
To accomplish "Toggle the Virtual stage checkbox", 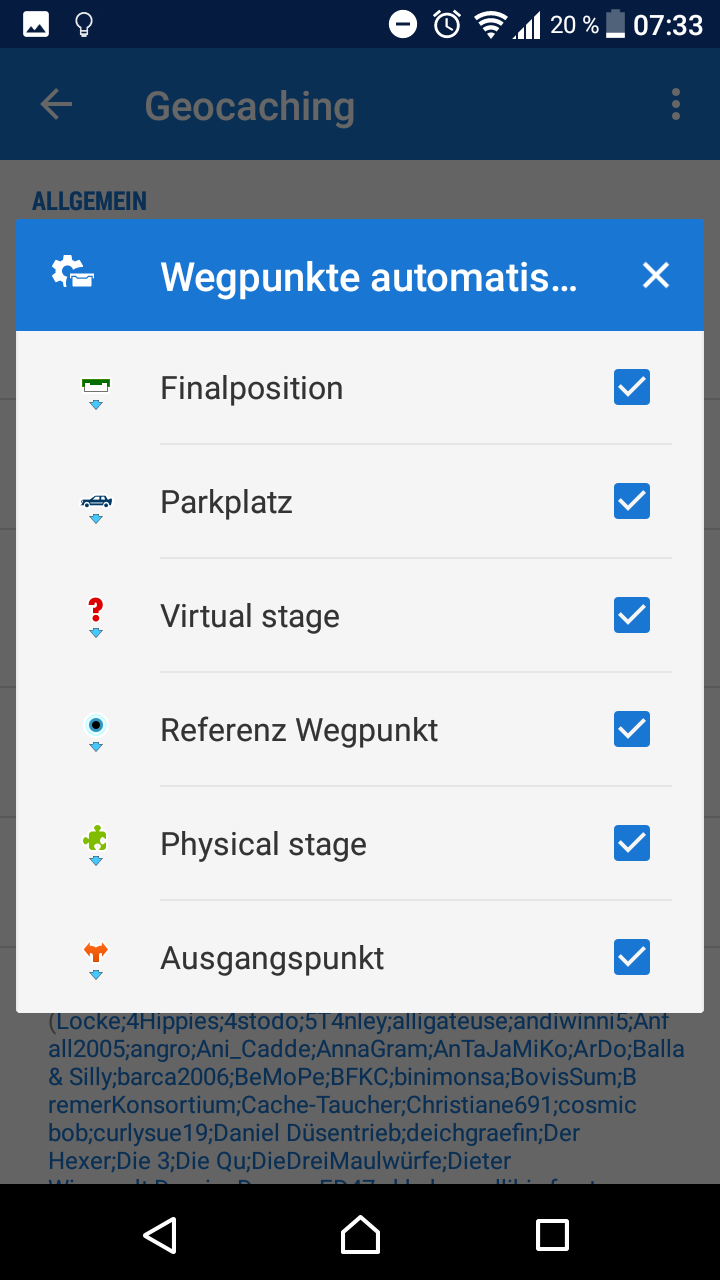I will tap(632, 615).
